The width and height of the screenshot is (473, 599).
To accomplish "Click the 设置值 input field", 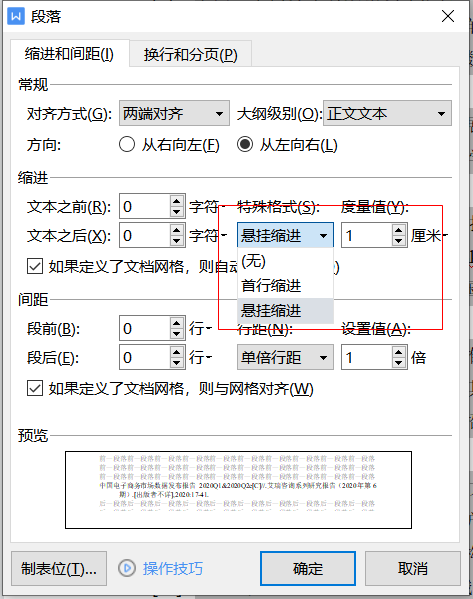I will point(367,357).
